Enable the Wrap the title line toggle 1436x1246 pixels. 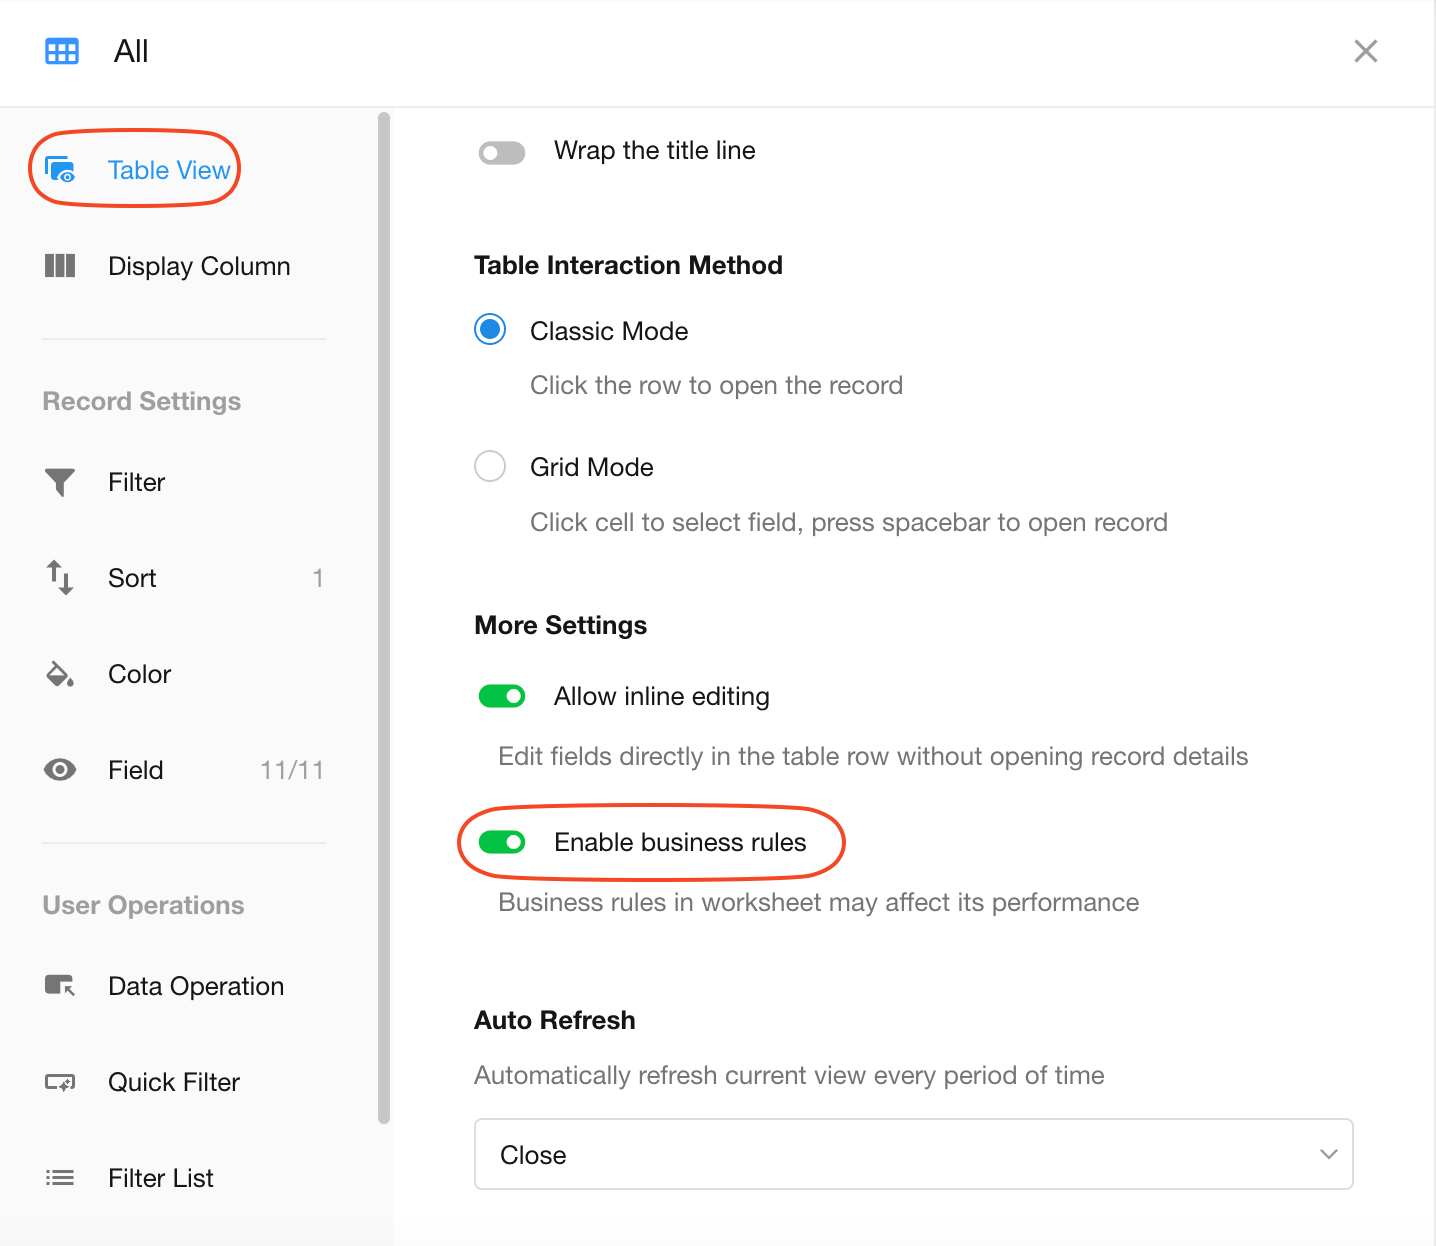point(502,153)
